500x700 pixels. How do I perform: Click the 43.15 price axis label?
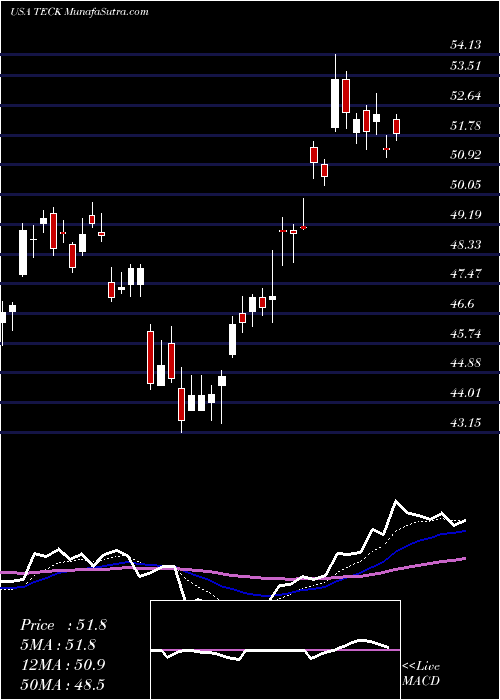pos(466,422)
